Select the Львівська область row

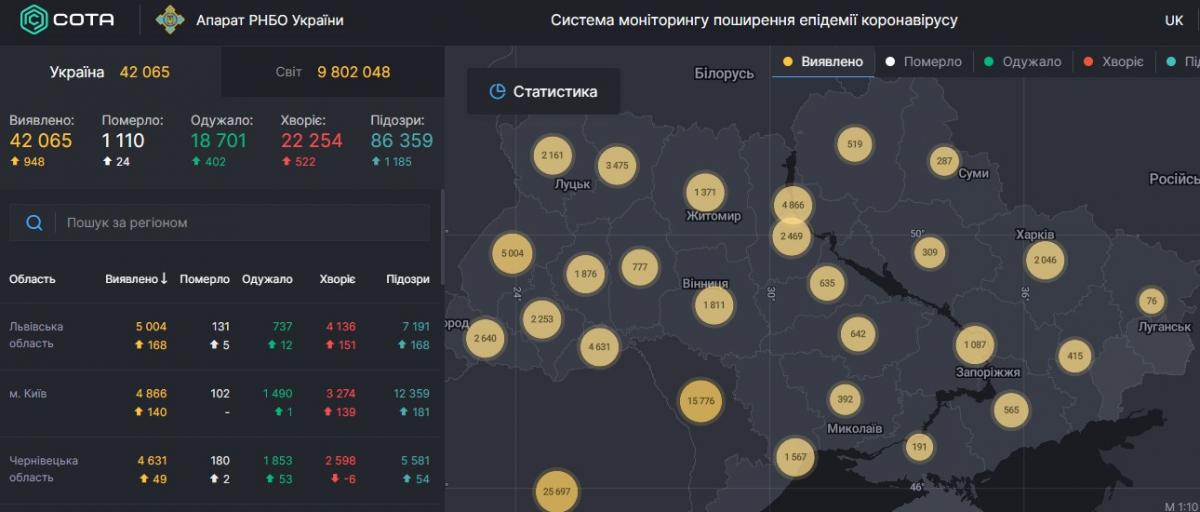(x=220, y=336)
